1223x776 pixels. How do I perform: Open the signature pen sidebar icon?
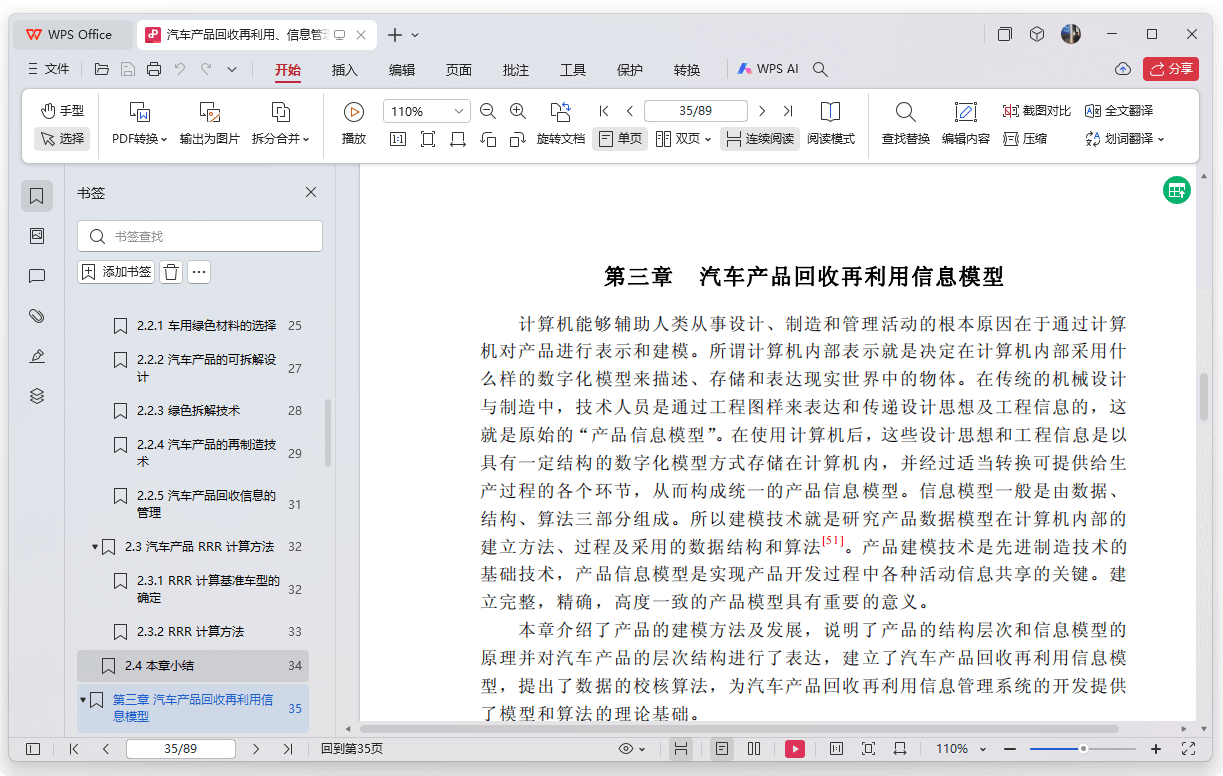coord(37,356)
